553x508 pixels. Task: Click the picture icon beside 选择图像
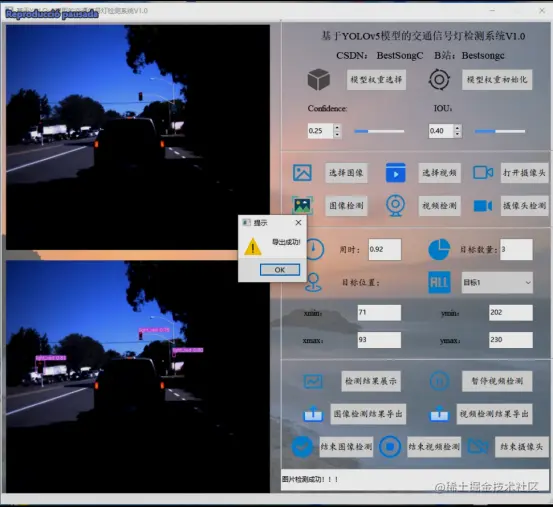302,173
